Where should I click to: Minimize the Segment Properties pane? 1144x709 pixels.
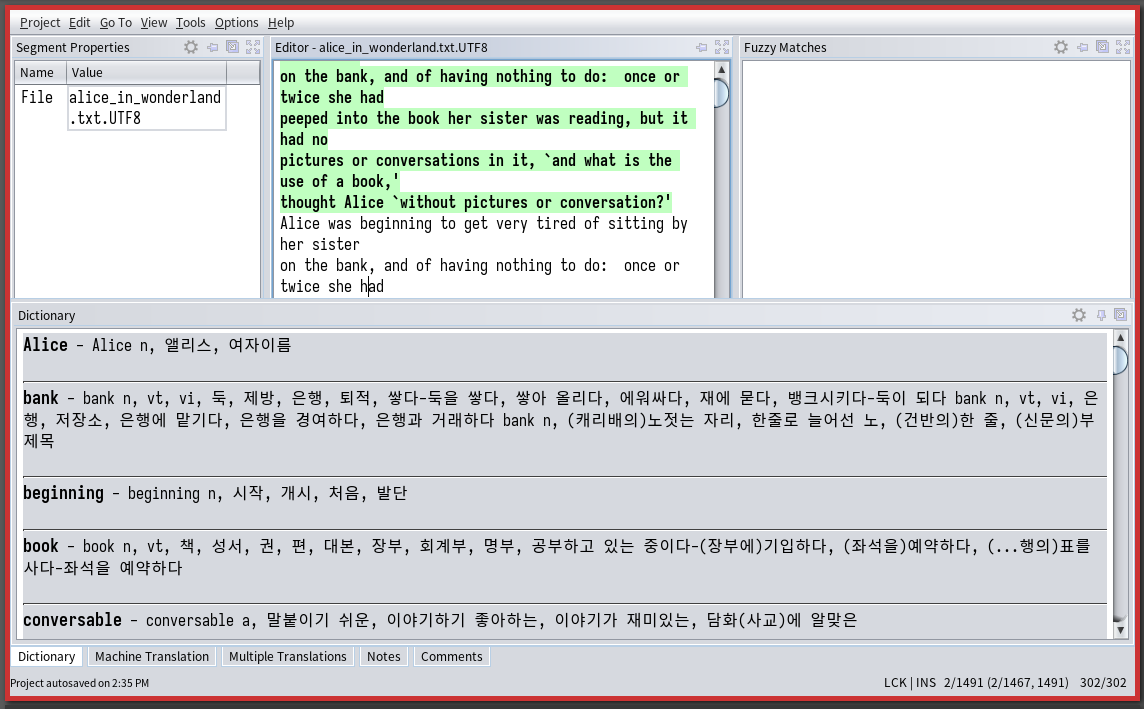213,47
